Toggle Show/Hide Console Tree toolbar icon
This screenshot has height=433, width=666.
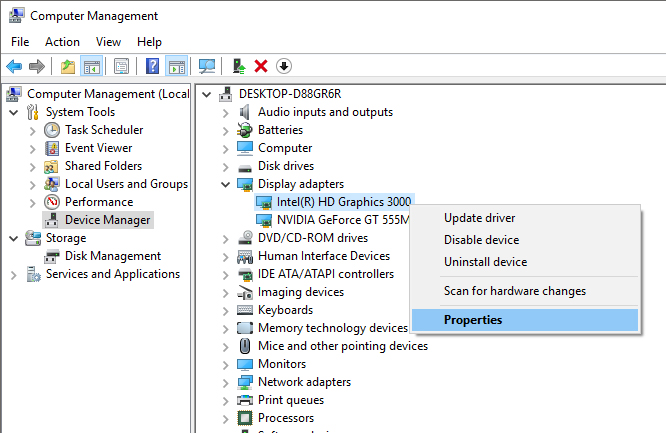click(92, 66)
